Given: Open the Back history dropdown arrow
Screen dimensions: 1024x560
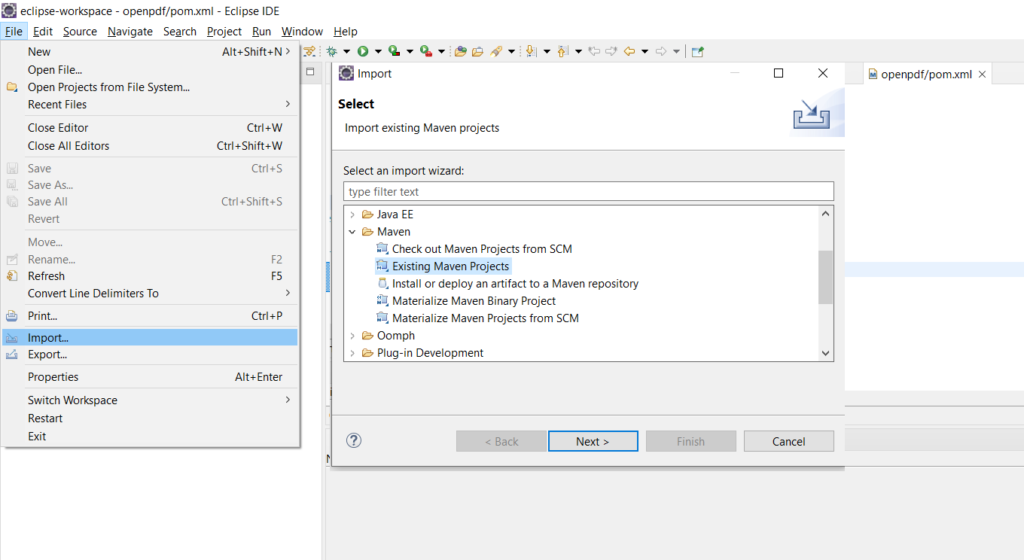Looking at the screenshot, I should click(645, 52).
